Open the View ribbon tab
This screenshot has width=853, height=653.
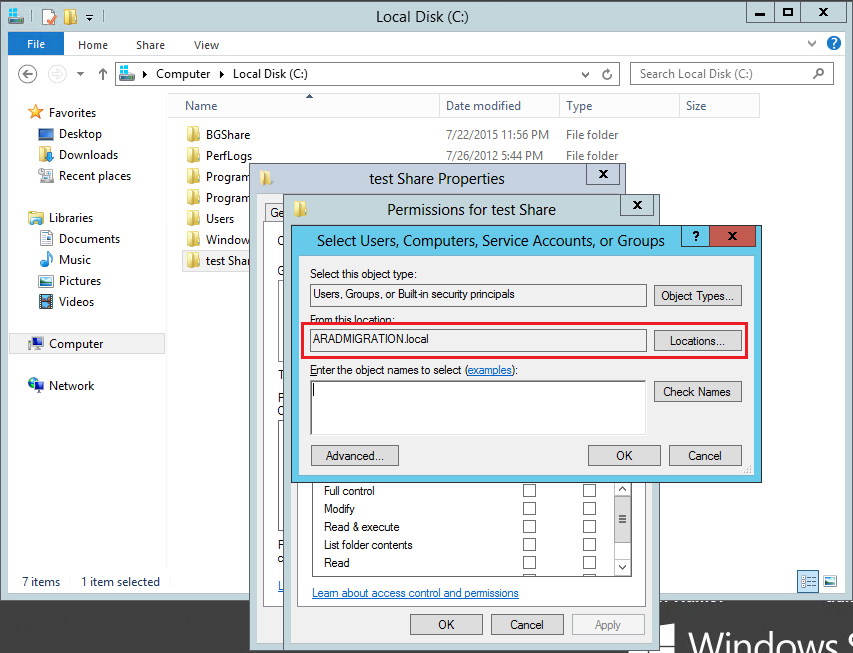click(x=206, y=45)
